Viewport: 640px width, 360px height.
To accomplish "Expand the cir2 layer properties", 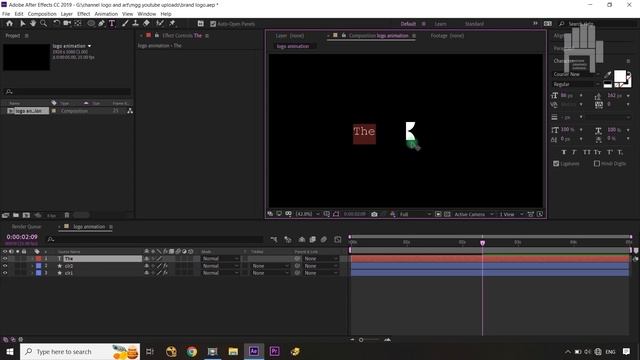I will coord(33,266).
